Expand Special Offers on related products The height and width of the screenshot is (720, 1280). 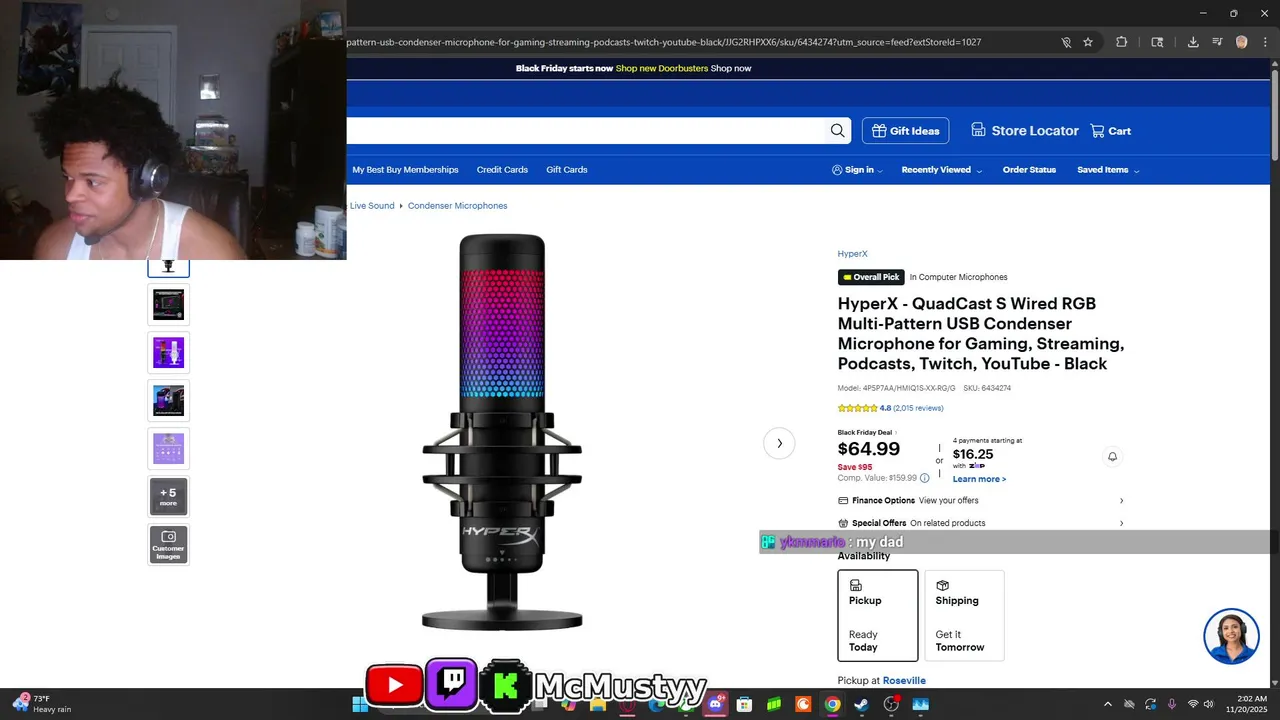[x=981, y=523]
